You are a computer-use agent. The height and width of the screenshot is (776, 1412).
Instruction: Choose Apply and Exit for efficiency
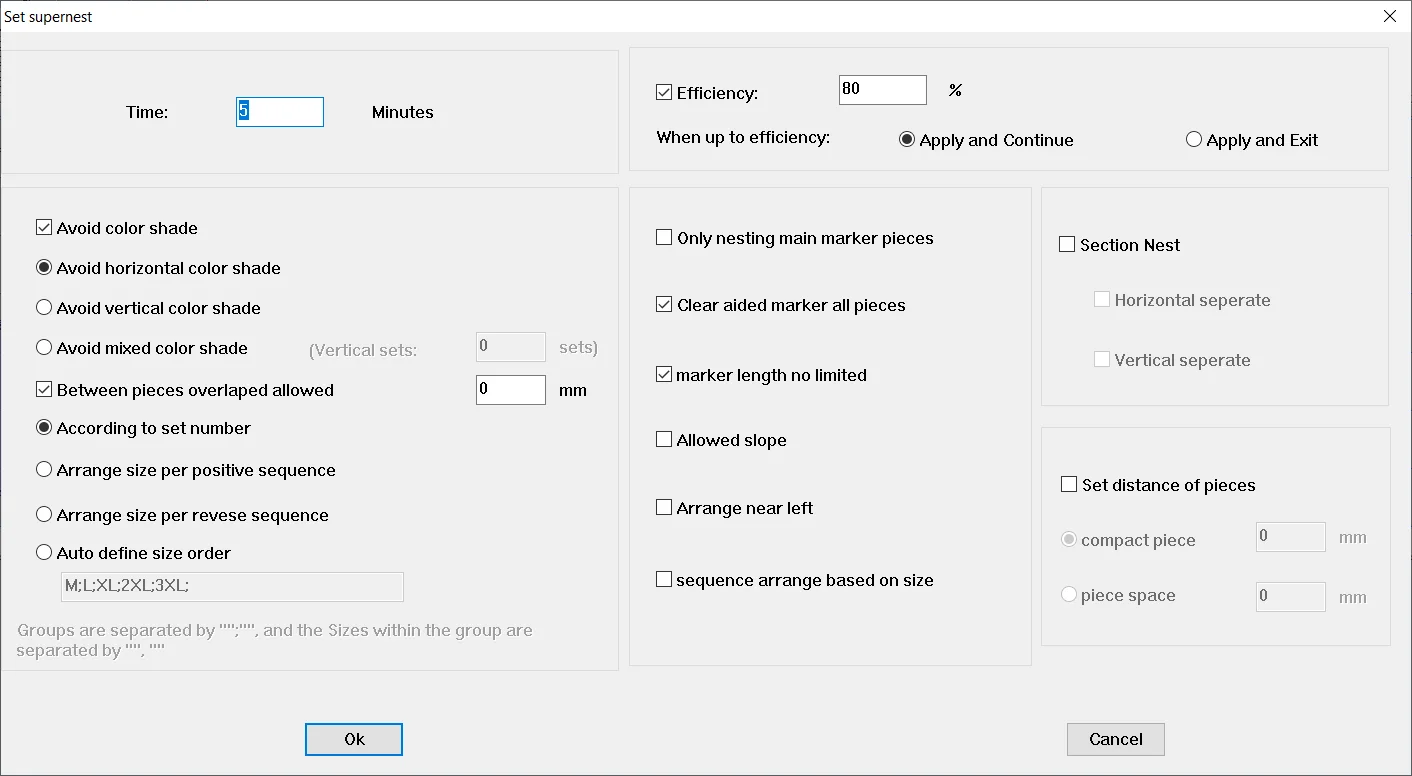(x=1193, y=139)
